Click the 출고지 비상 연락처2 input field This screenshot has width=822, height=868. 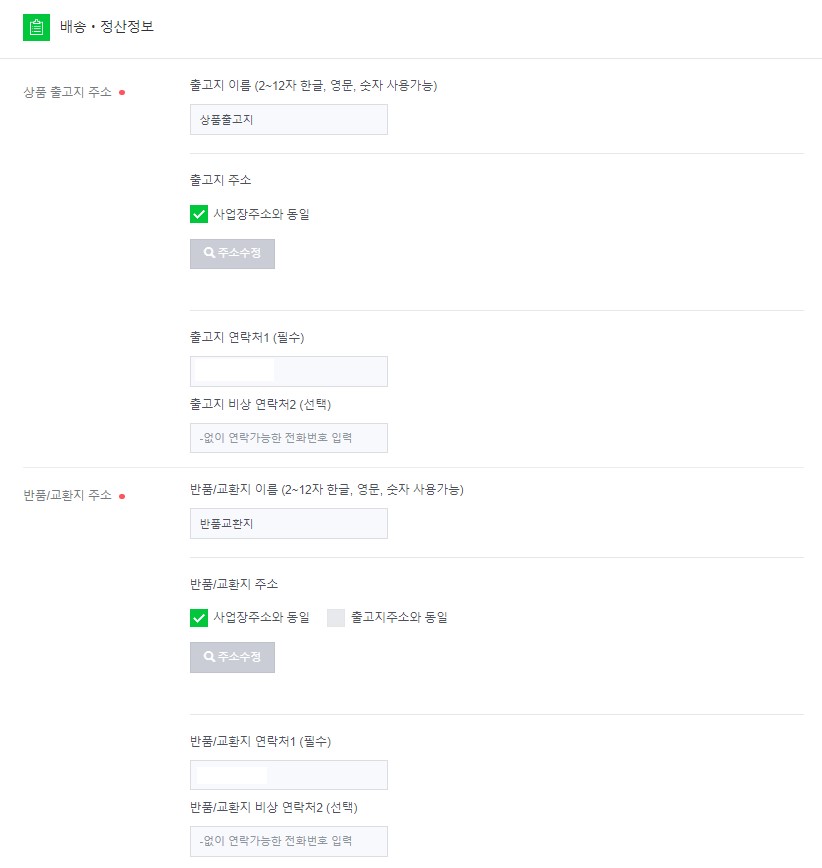(288, 437)
